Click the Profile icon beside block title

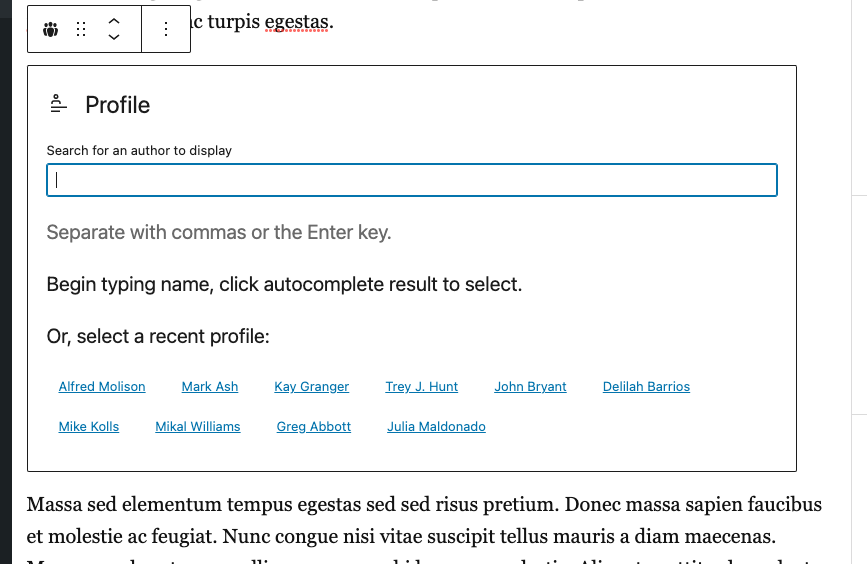[59, 104]
